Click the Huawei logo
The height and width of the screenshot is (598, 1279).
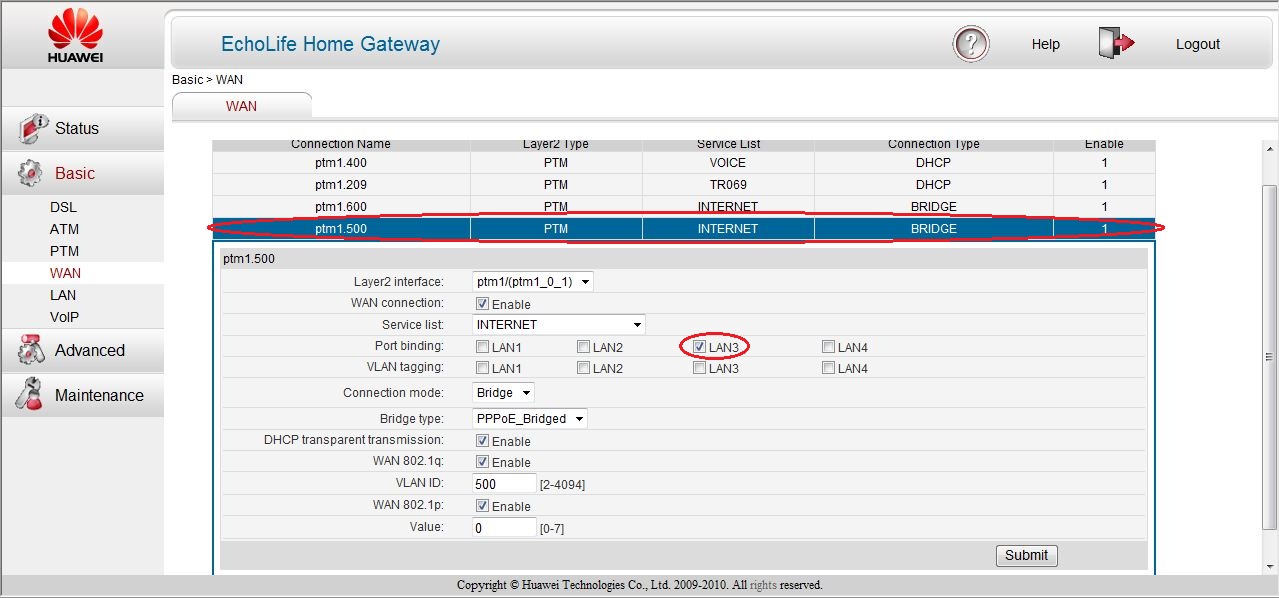(x=74, y=32)
